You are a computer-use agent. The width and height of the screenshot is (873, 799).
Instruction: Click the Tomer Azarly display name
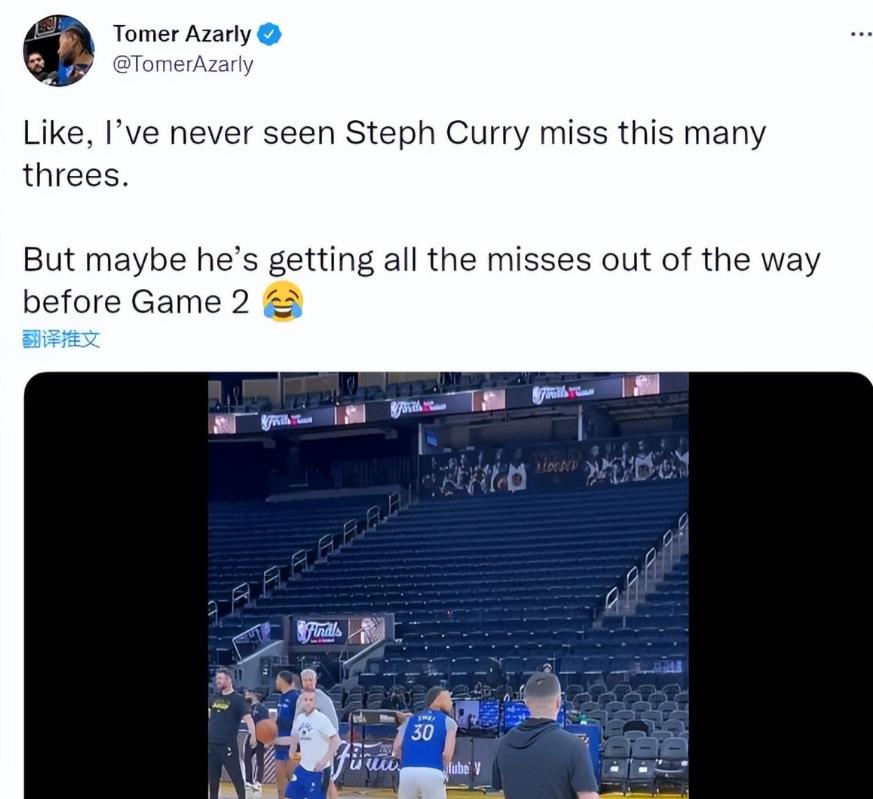(x=182, y=34)
